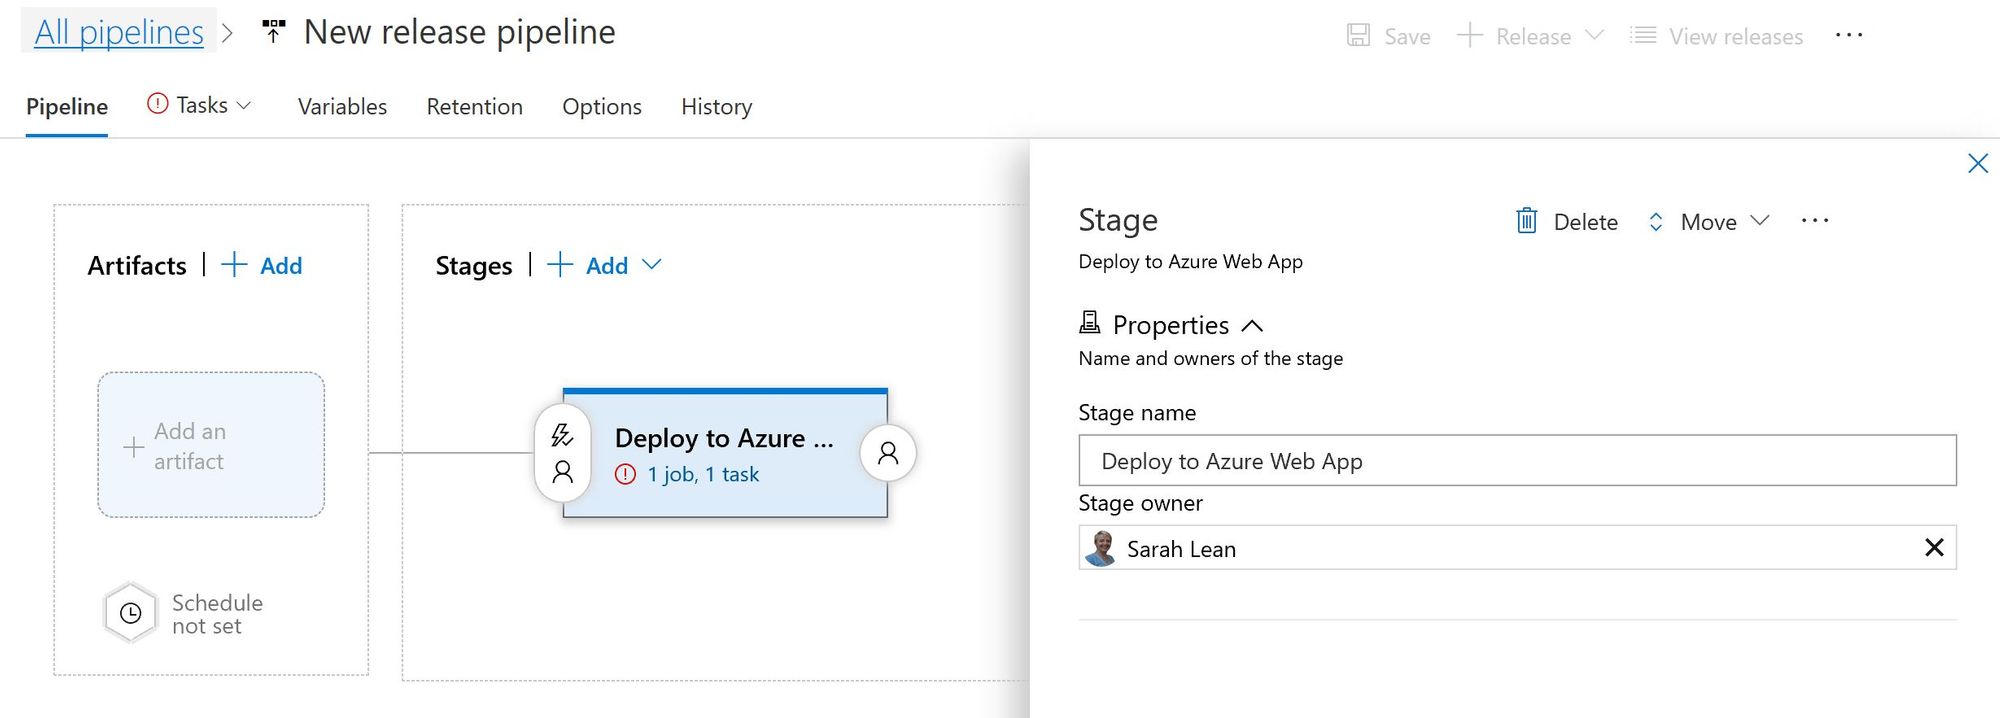The width and height of the screenshot is (2000, 718).
Task: Click Sarah Lean's avatar picture
Action: 1102,548
